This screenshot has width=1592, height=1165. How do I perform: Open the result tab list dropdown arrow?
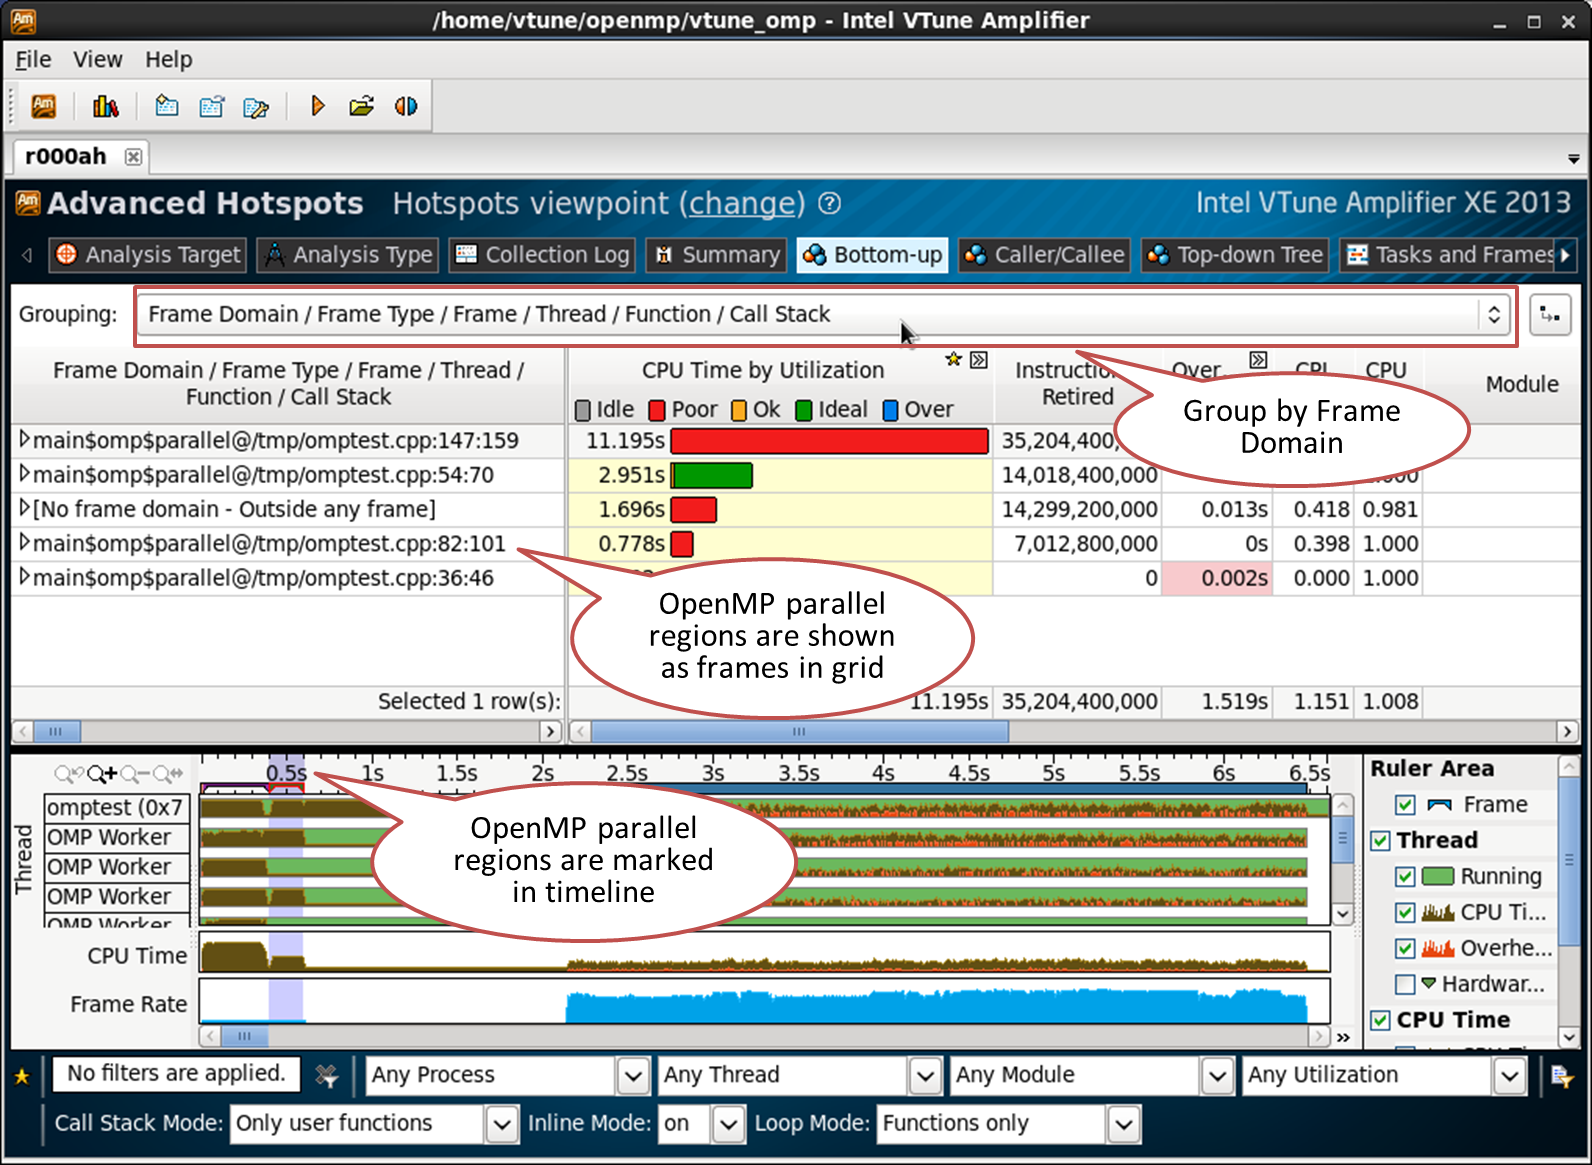click(1573, 159)
